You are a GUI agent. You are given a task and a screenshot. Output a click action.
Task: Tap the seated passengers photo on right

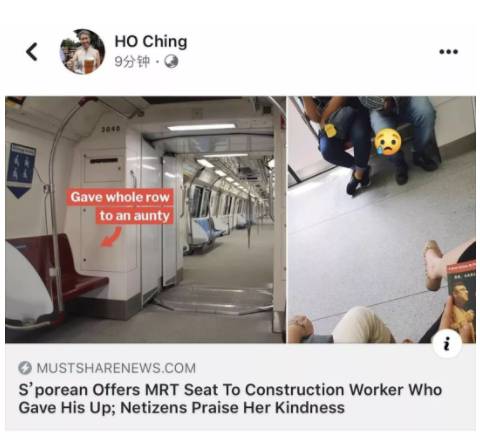382,220
